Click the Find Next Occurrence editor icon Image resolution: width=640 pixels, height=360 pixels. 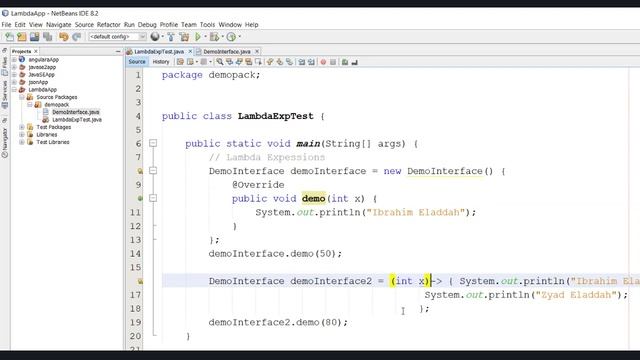point(239,62)
